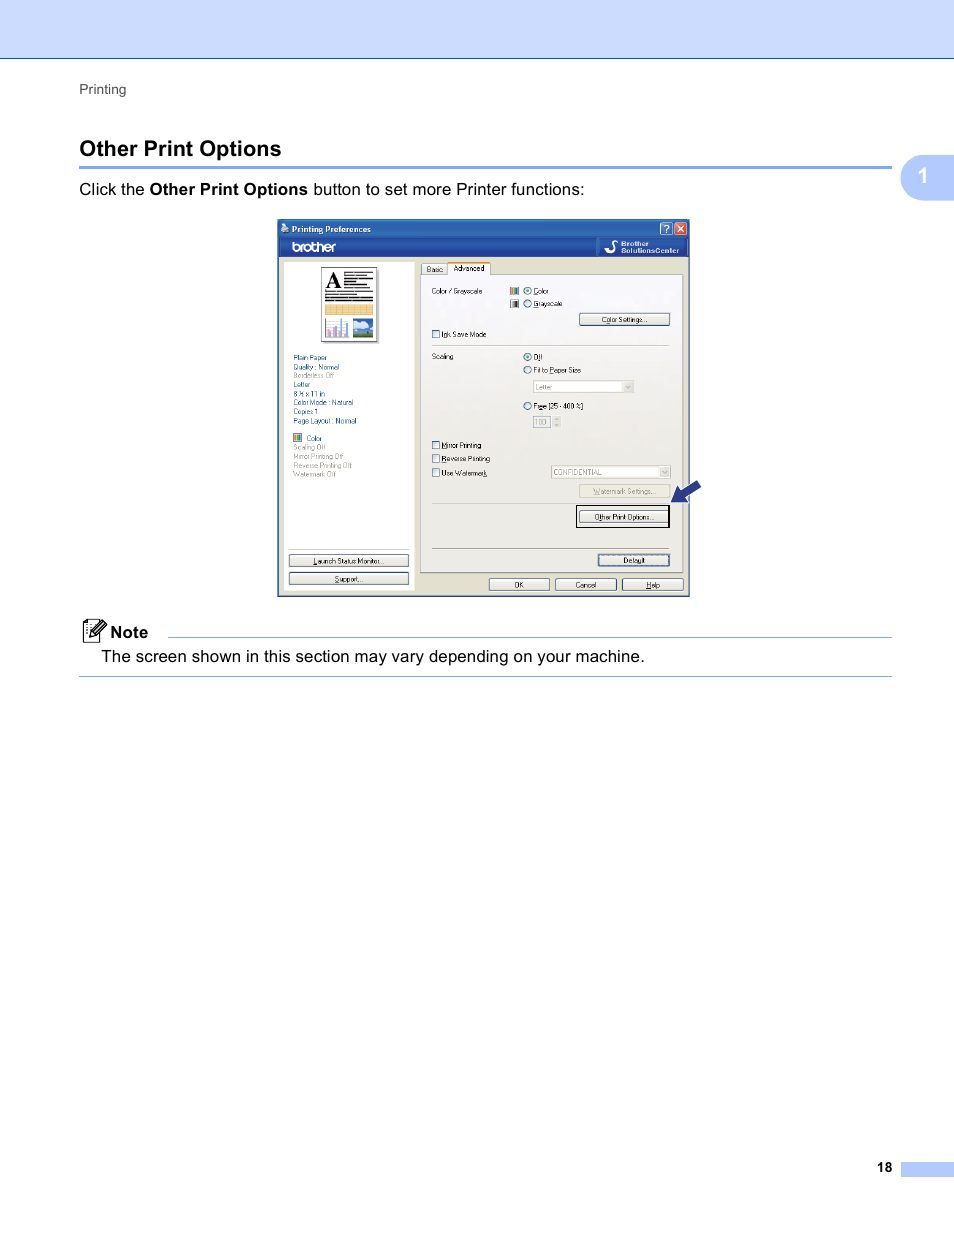Click the title bar question mark help icon
The width and height of the screenshot is (954, 1235).
click(666, 229)
